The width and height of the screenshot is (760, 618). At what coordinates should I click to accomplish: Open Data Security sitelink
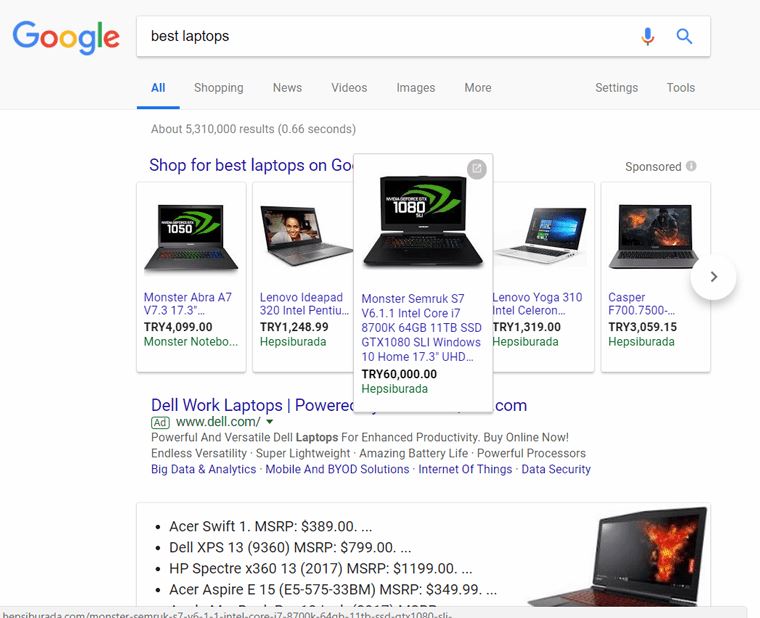tap(556, 469)
